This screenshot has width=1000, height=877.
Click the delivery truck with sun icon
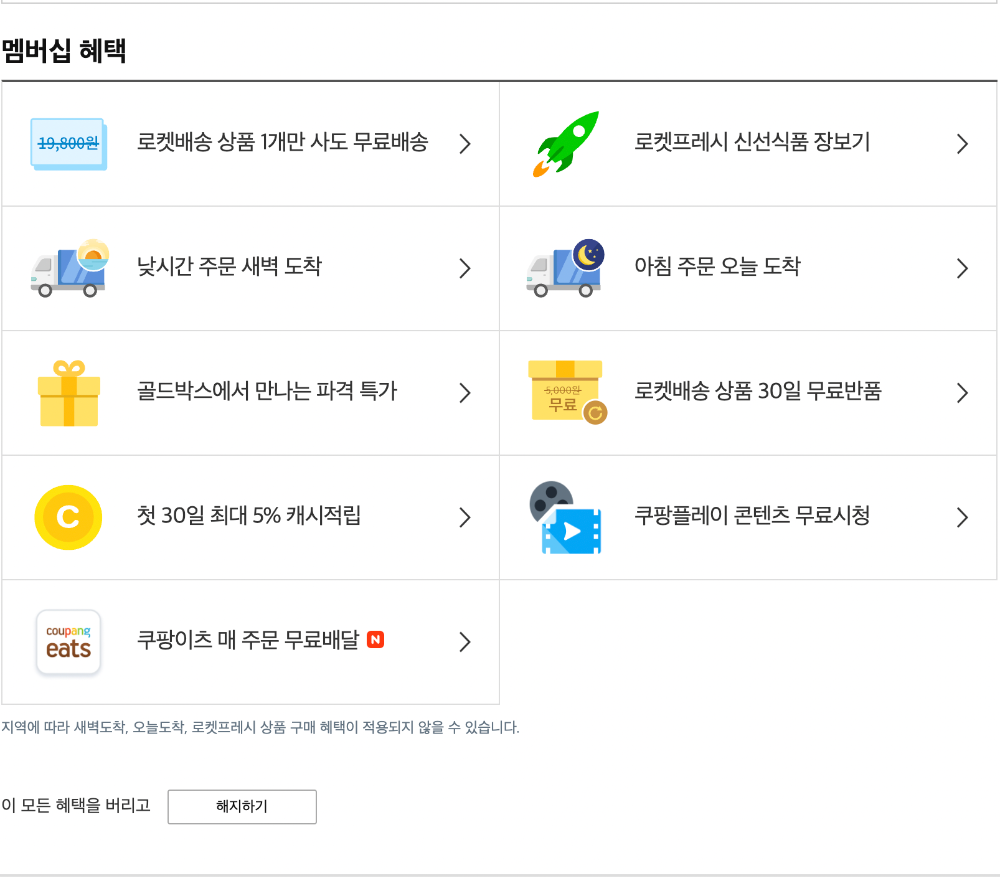pyautogui.click(x=70, y=269)
